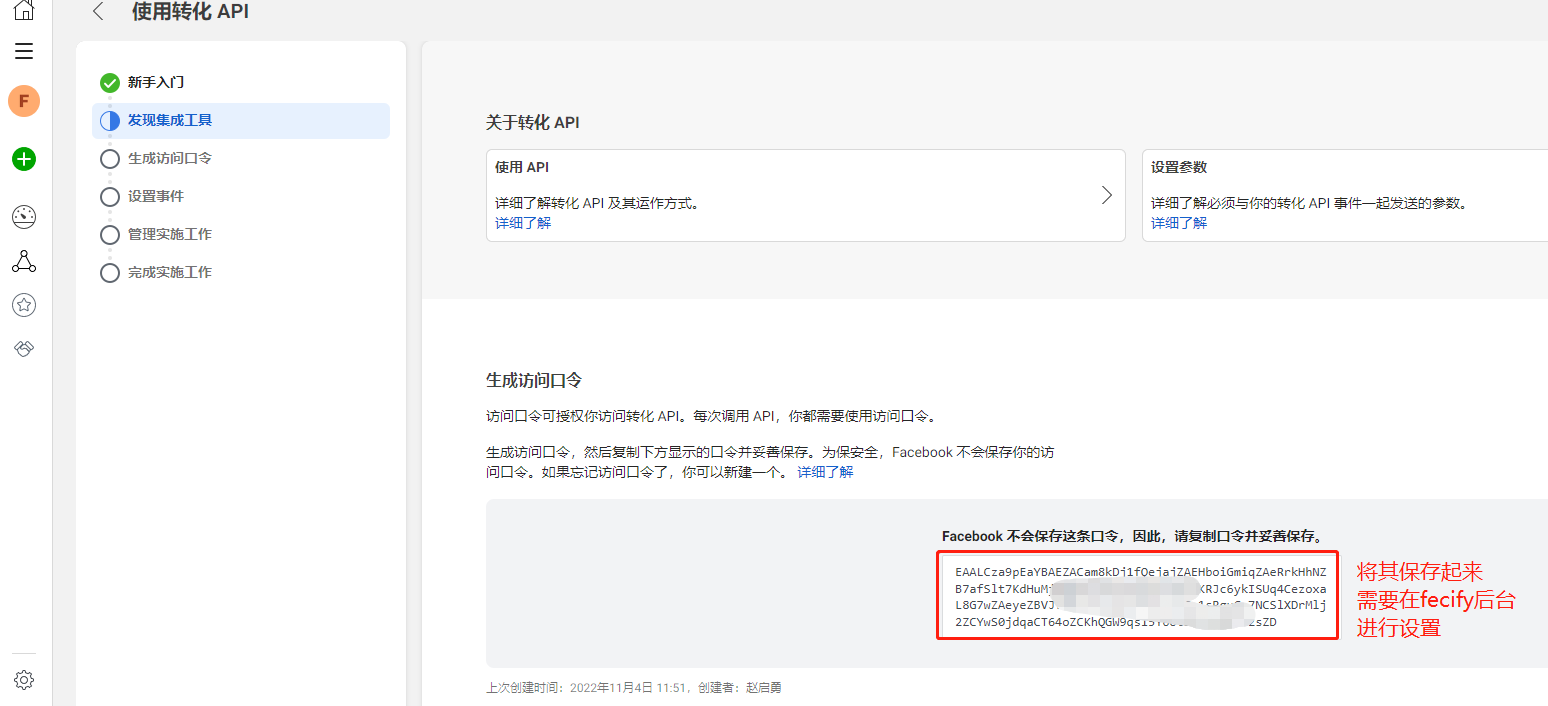Select the 发现集成工具 step
Image resolution: width=1548 pixels, height=706 pixels.
click(241, 120)
